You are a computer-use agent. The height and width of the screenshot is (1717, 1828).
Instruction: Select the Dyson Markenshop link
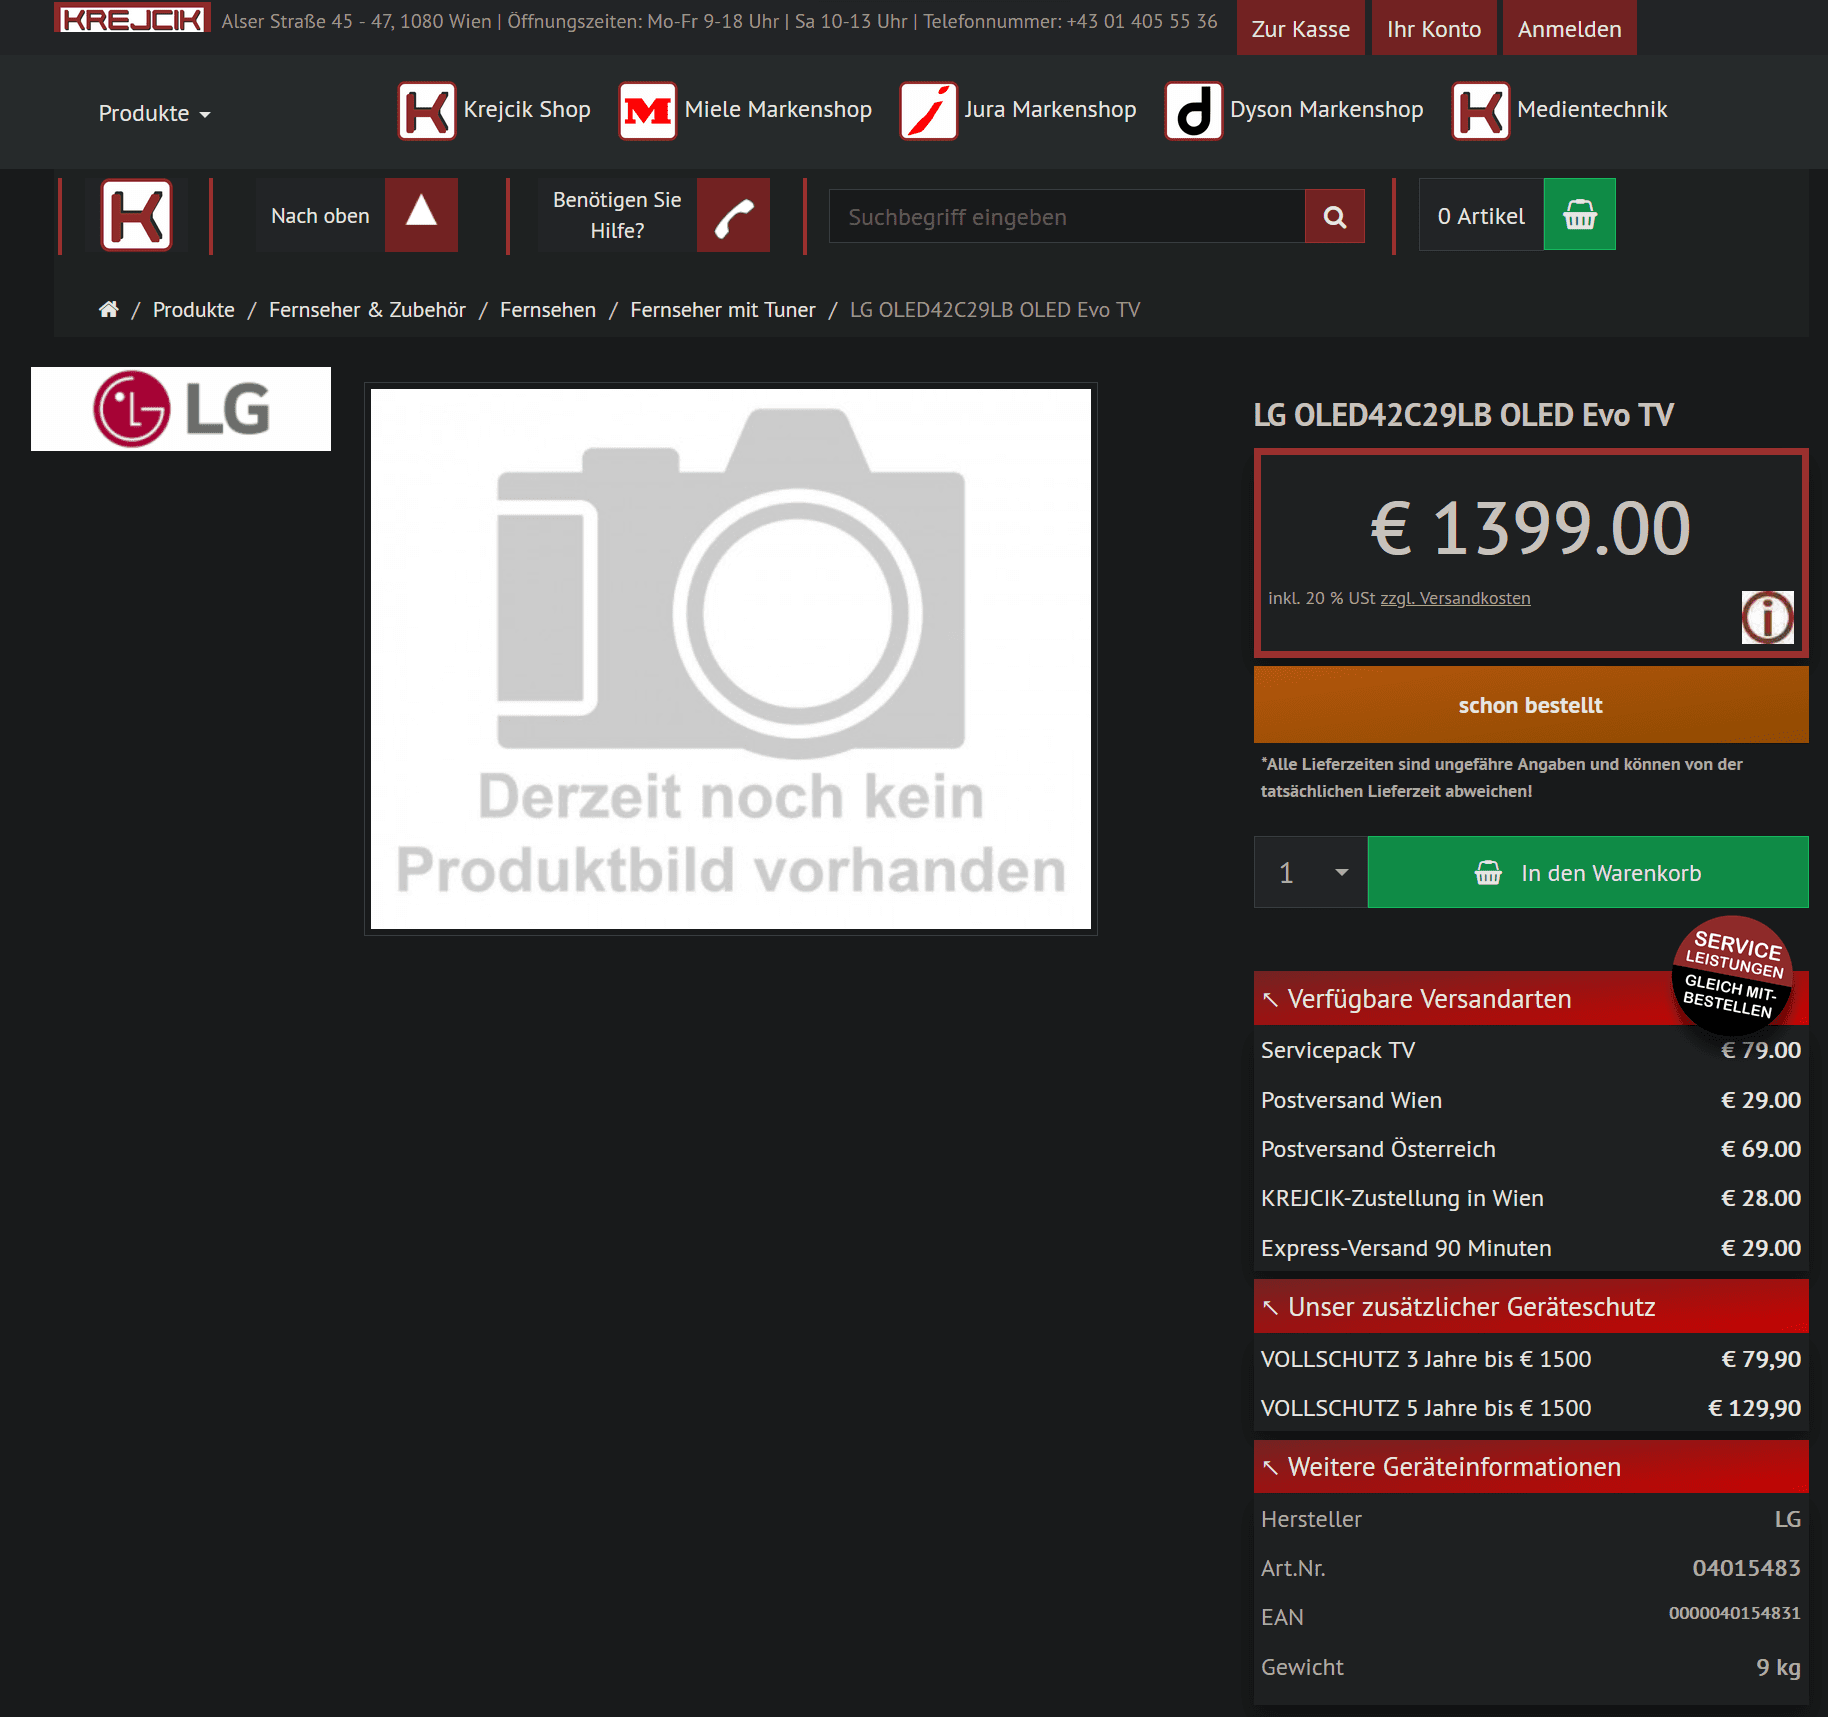coord(1327,110)
